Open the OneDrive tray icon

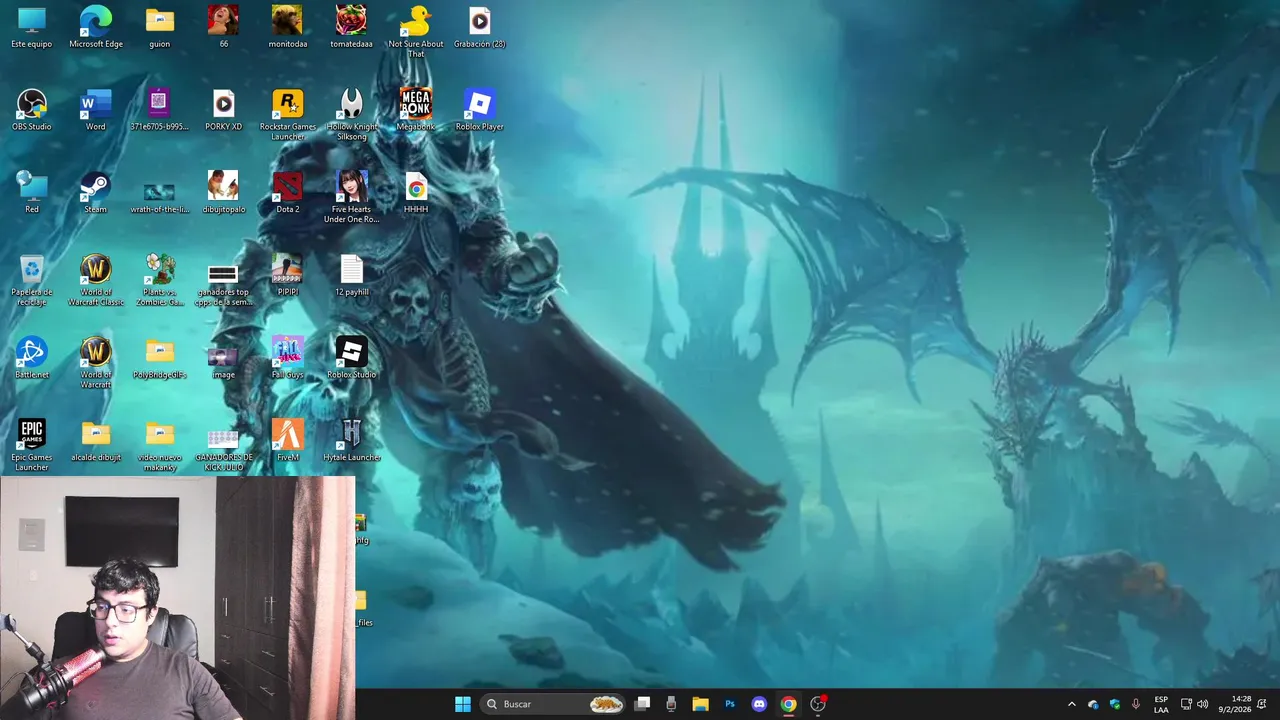1093,704
